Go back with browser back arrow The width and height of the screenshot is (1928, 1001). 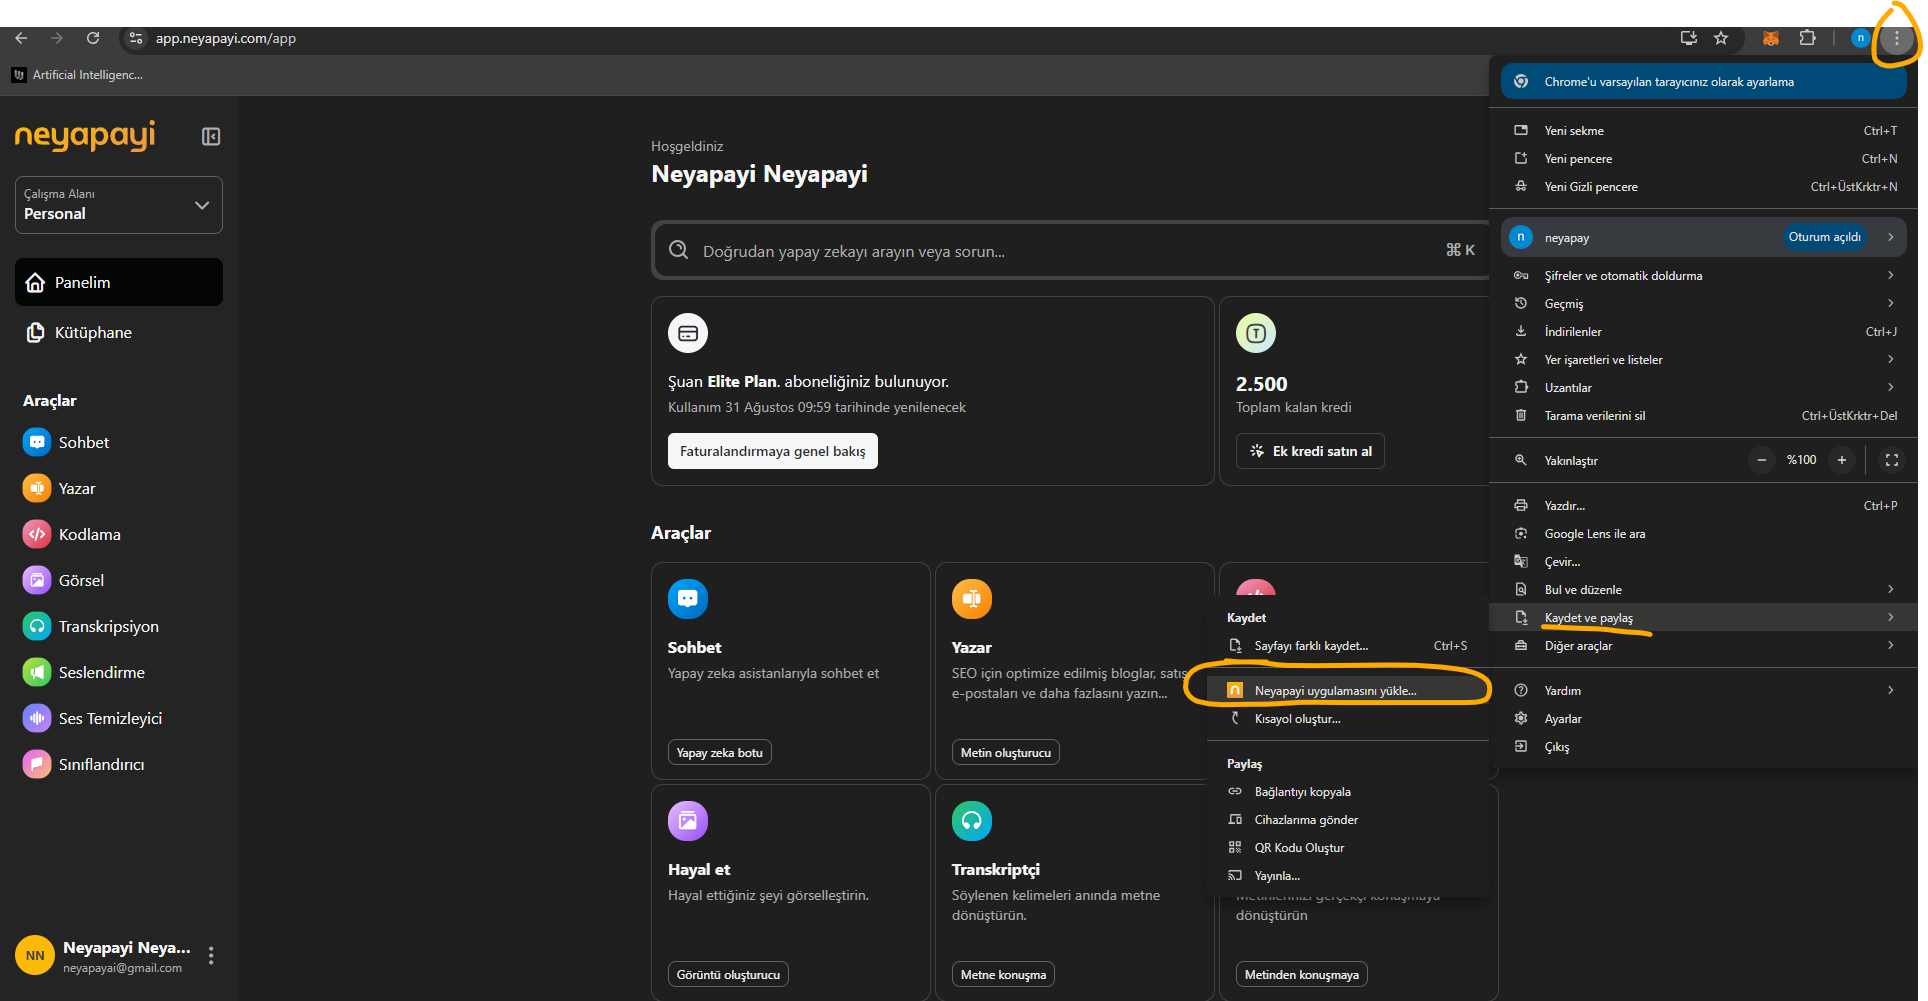click(x=21, y=38)
